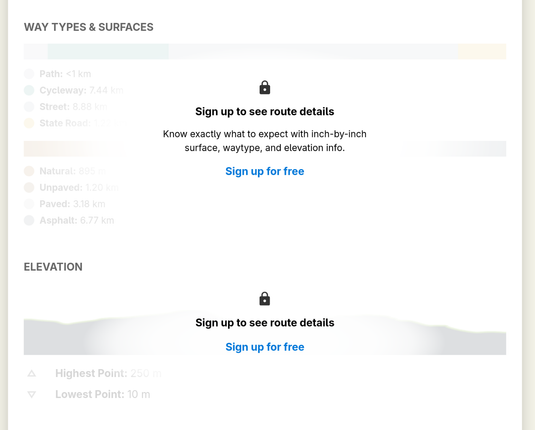Click the lock icon above elevation chart

coord(265,299)
